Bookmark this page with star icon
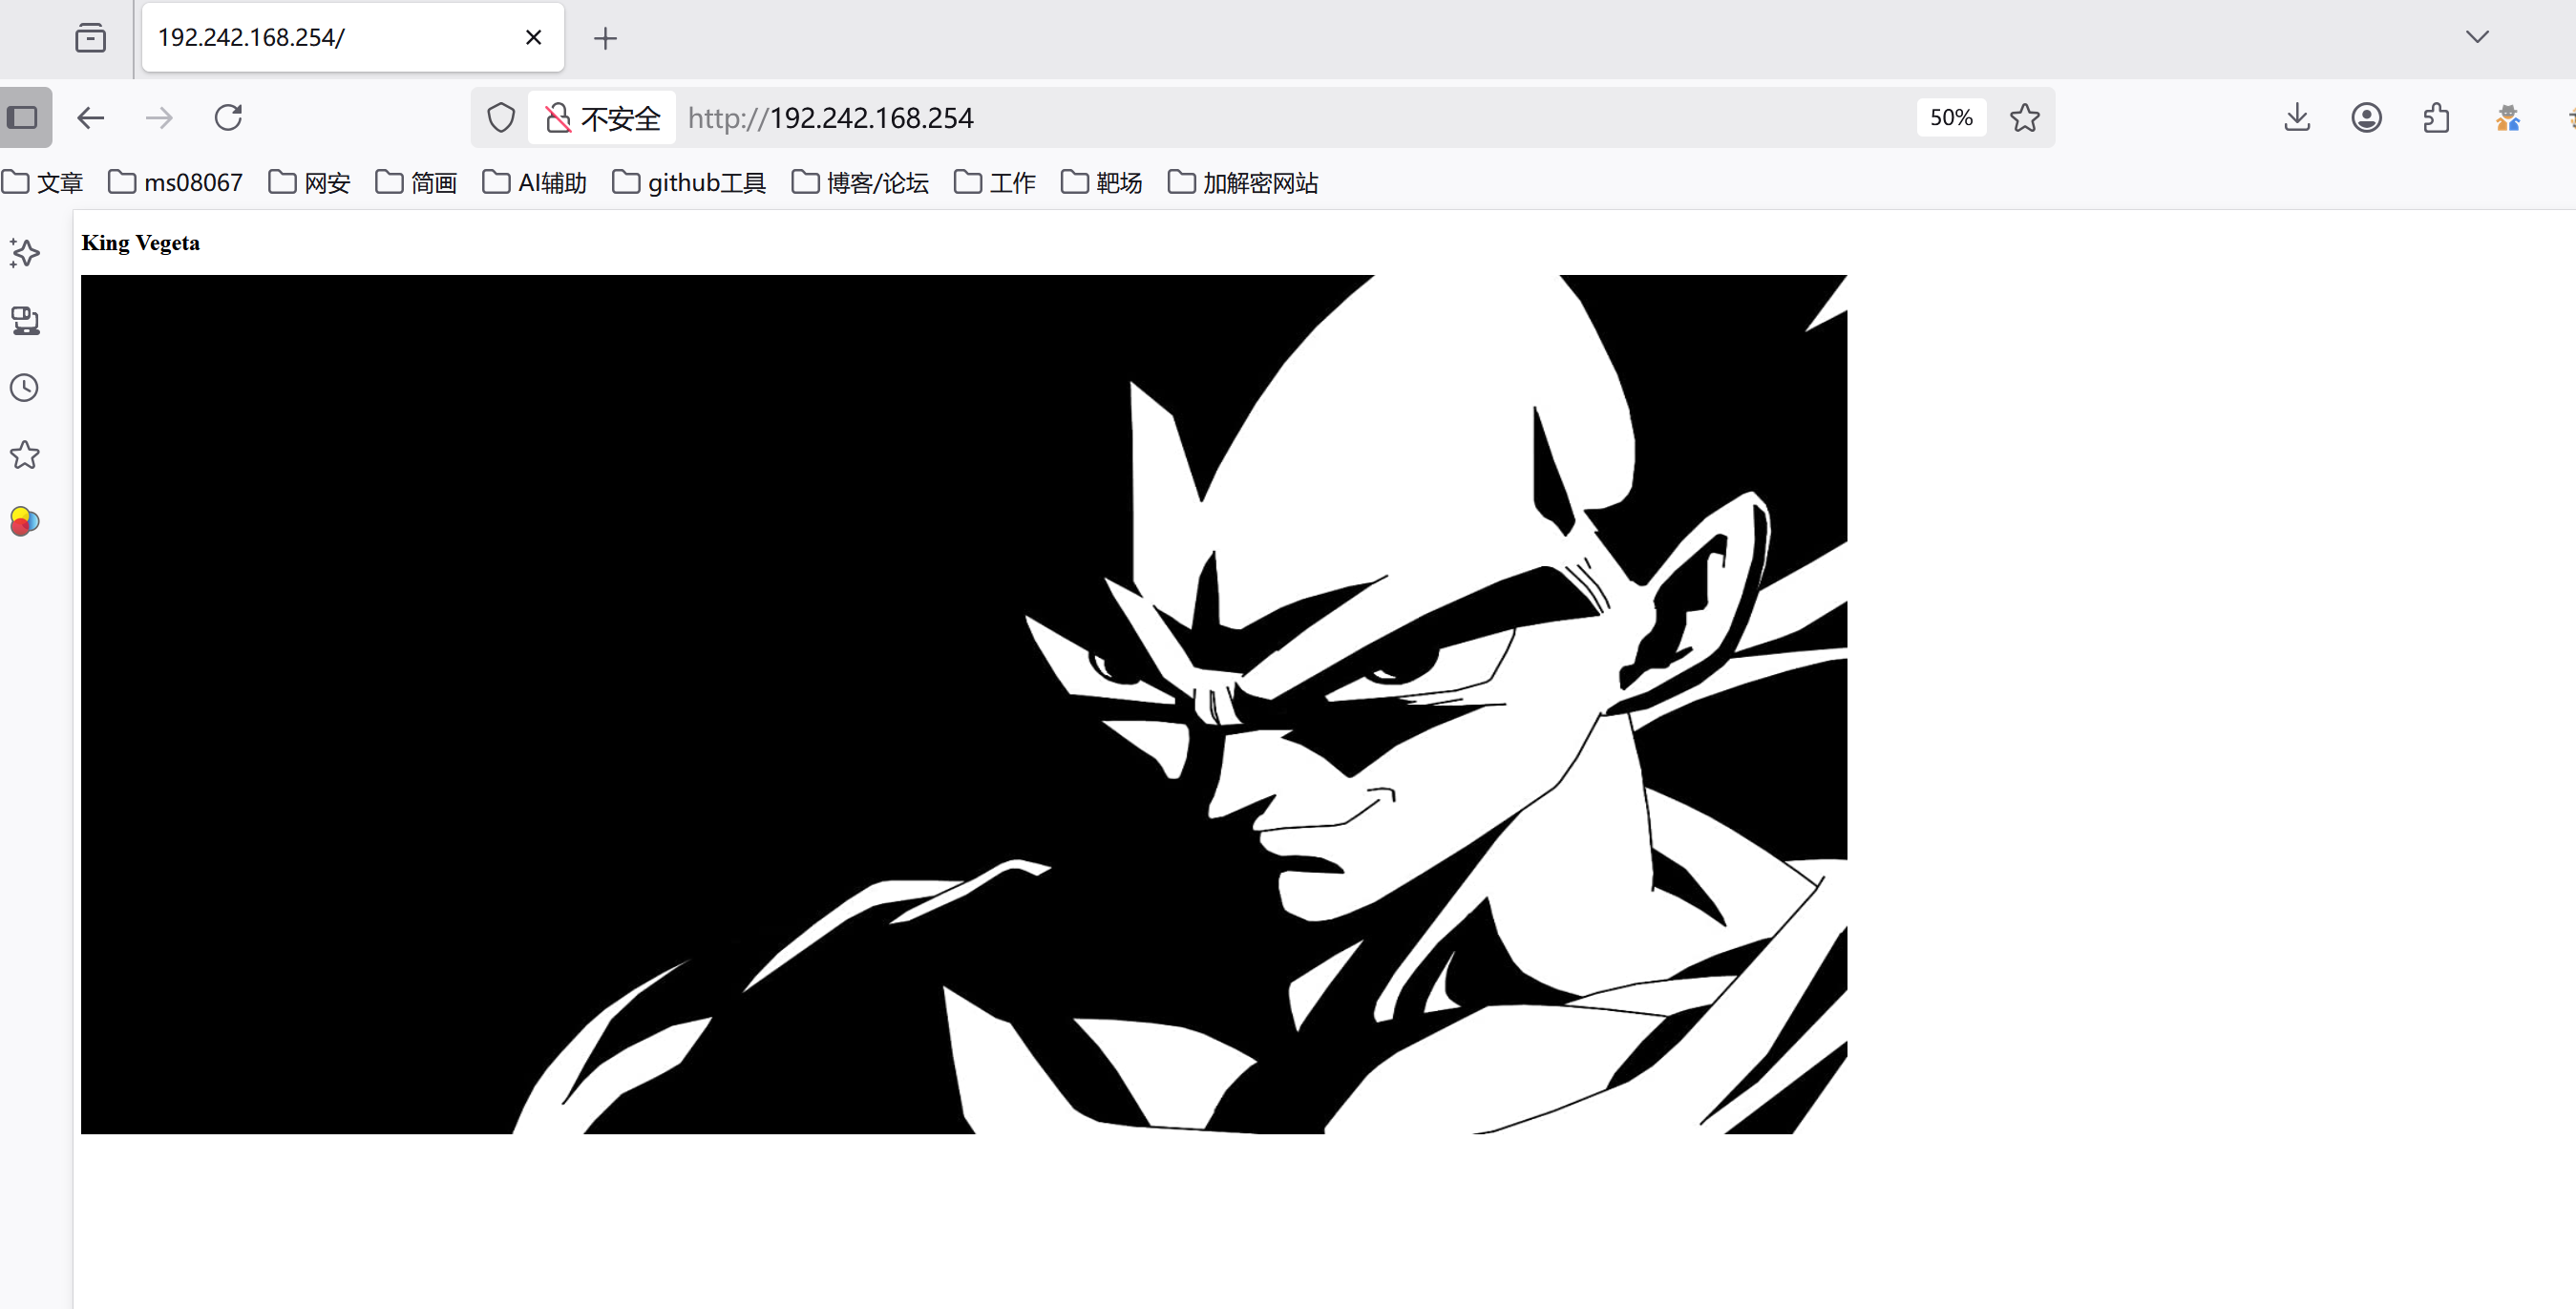This screenshot has height=1309, width=2576. tap(2025, 118)
